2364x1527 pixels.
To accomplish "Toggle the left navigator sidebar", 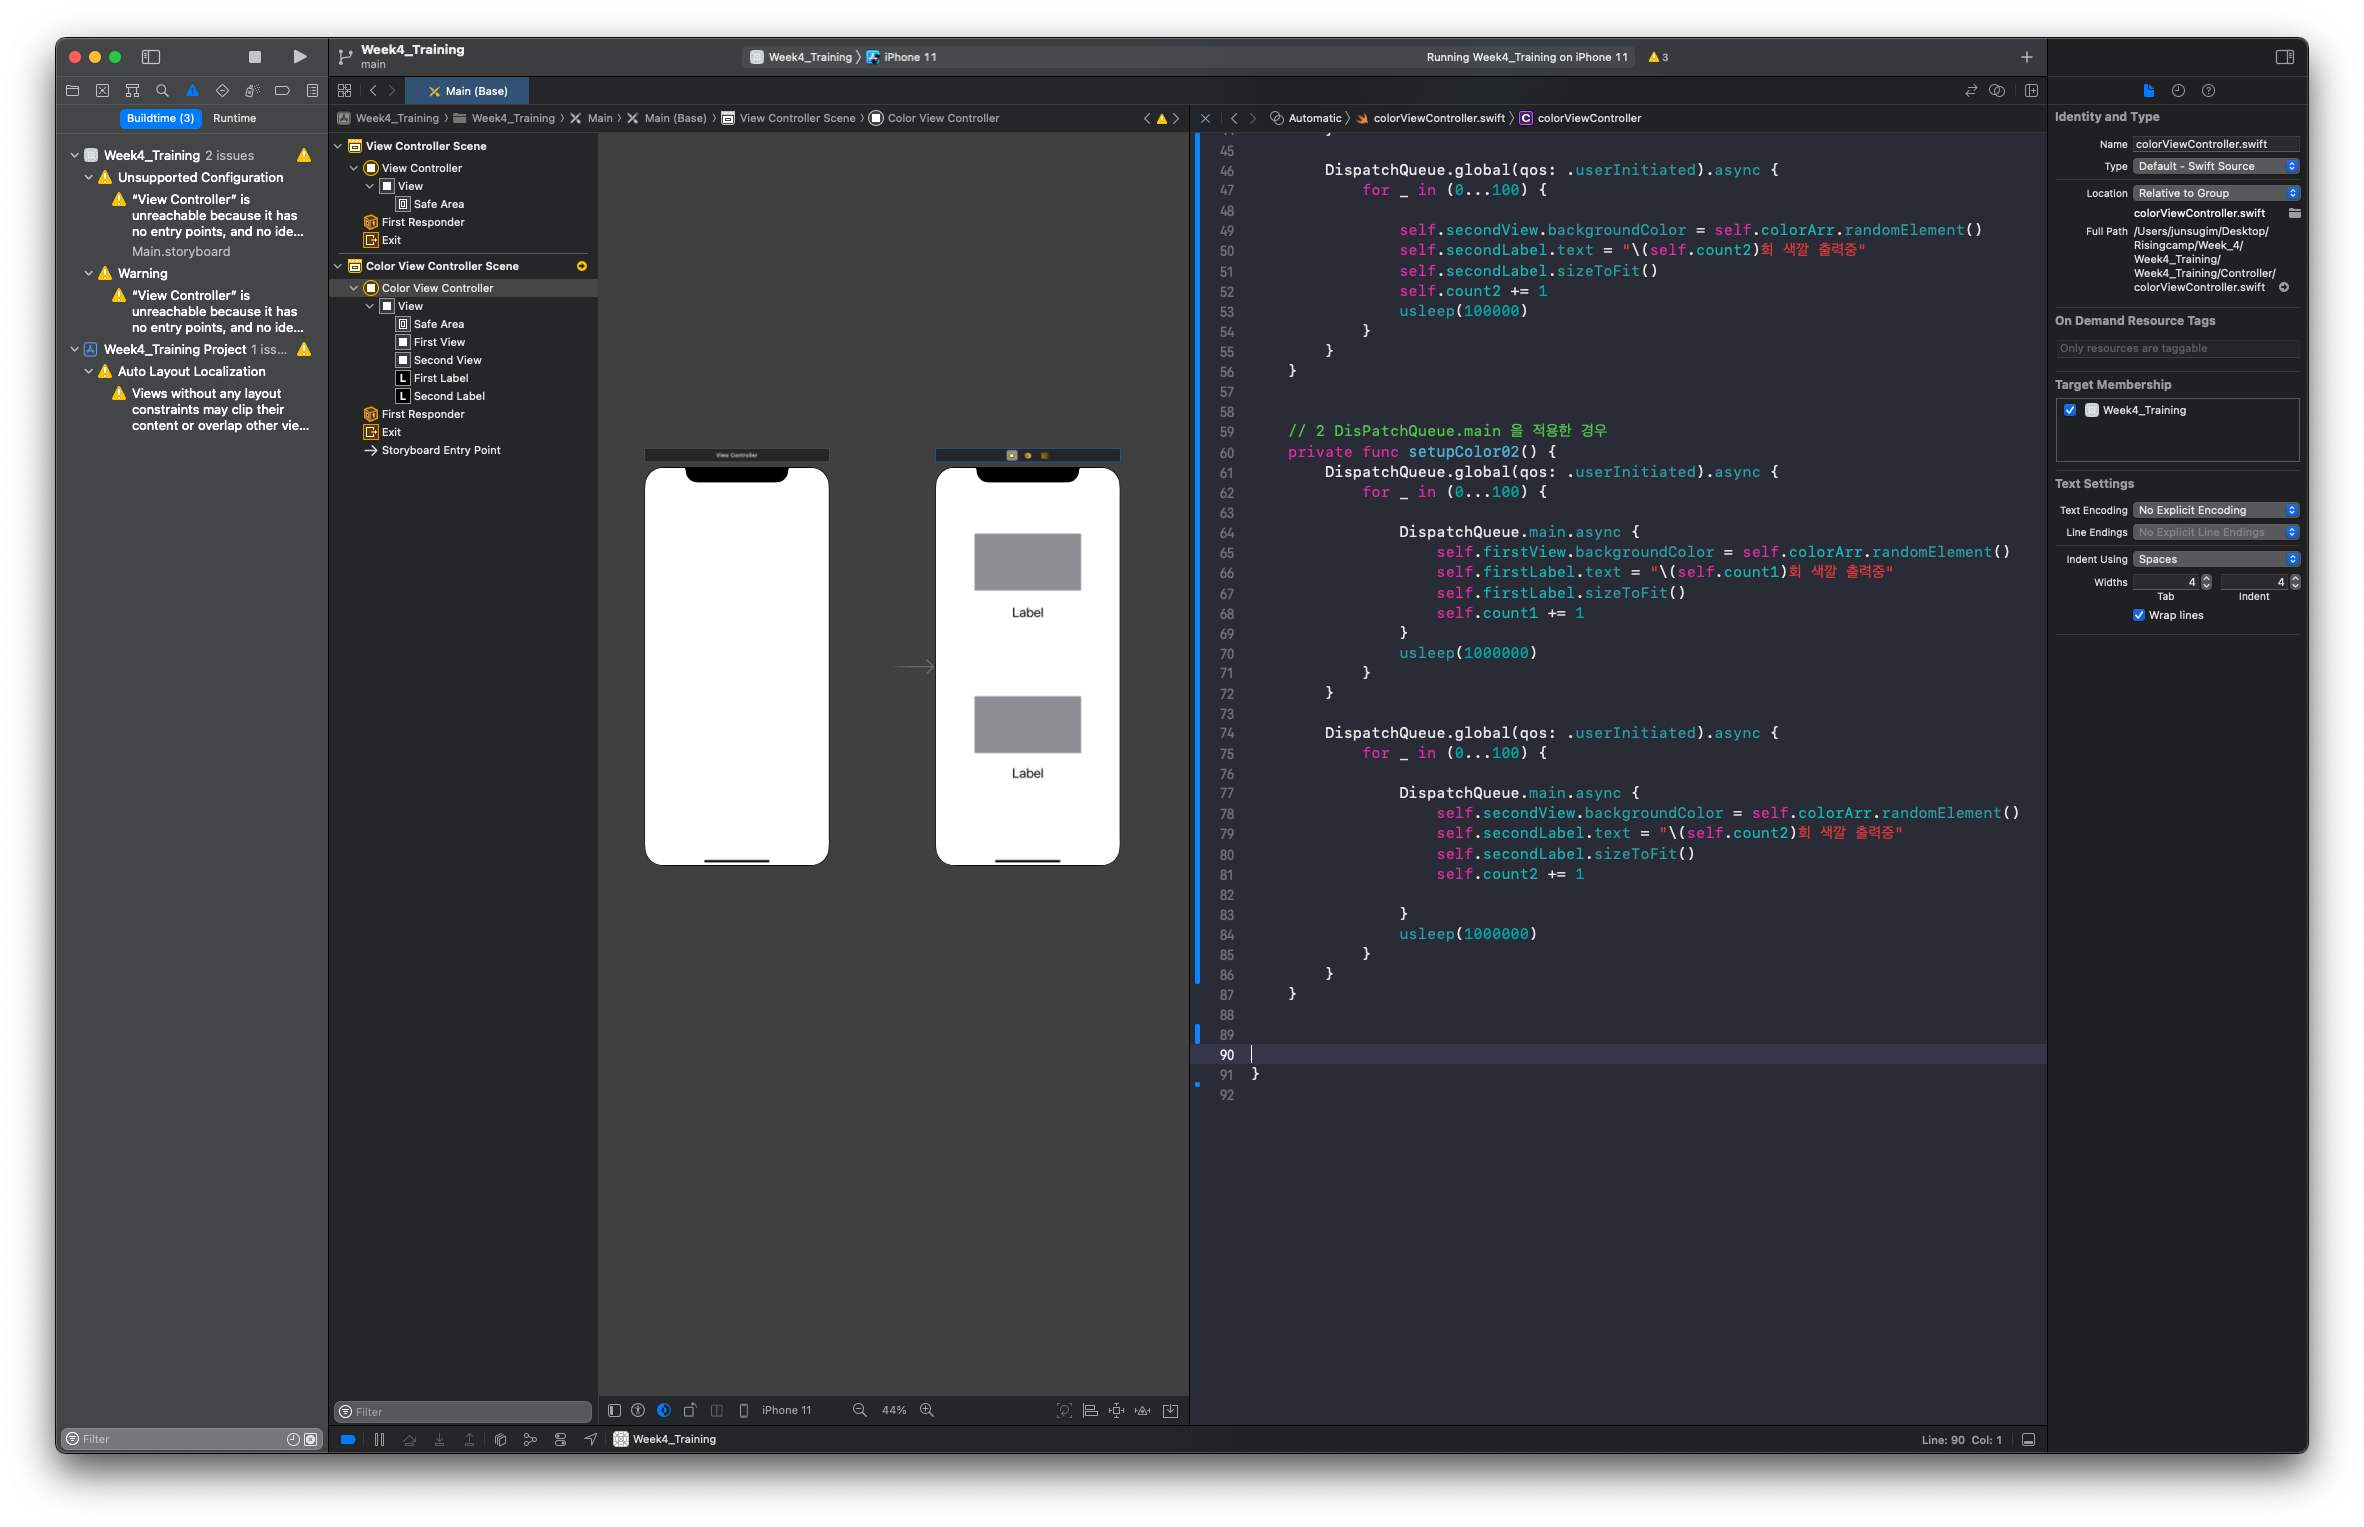I will pos(151,57).
